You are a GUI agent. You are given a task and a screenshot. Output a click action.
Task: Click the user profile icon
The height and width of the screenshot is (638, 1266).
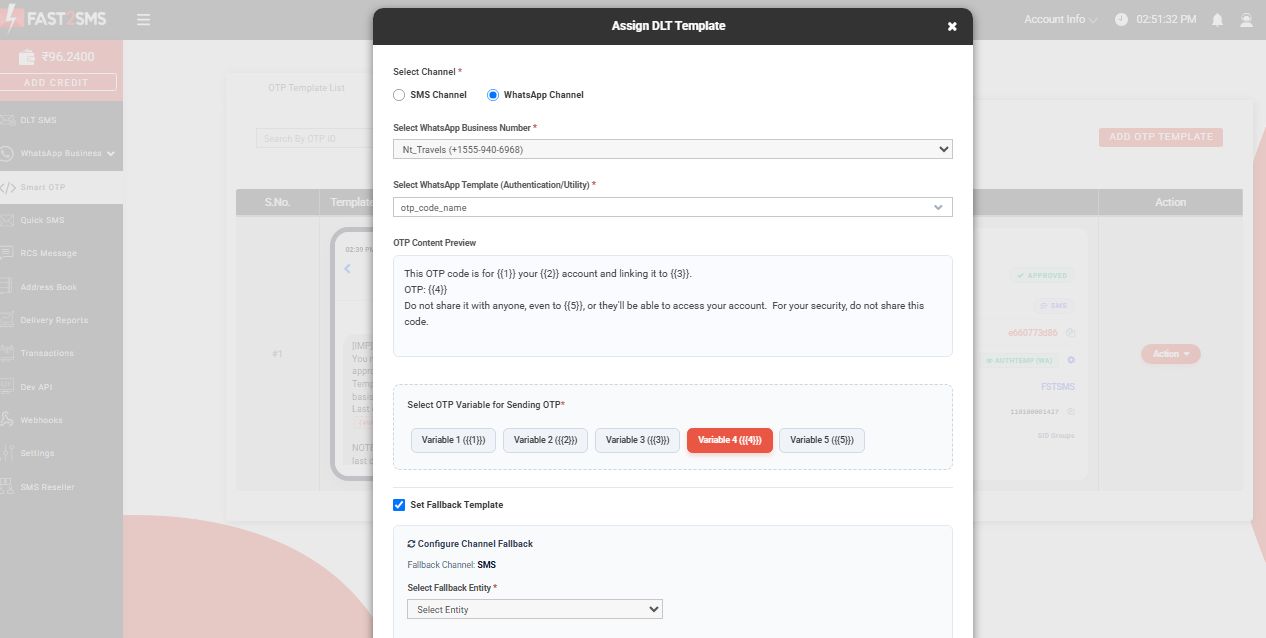pos(1246,20)
